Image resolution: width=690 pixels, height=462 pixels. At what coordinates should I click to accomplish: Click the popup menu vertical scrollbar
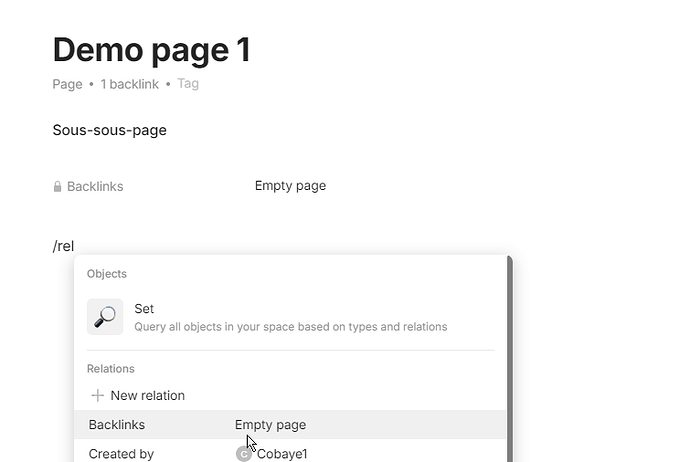pyautogui.click(x=510, y=359)
